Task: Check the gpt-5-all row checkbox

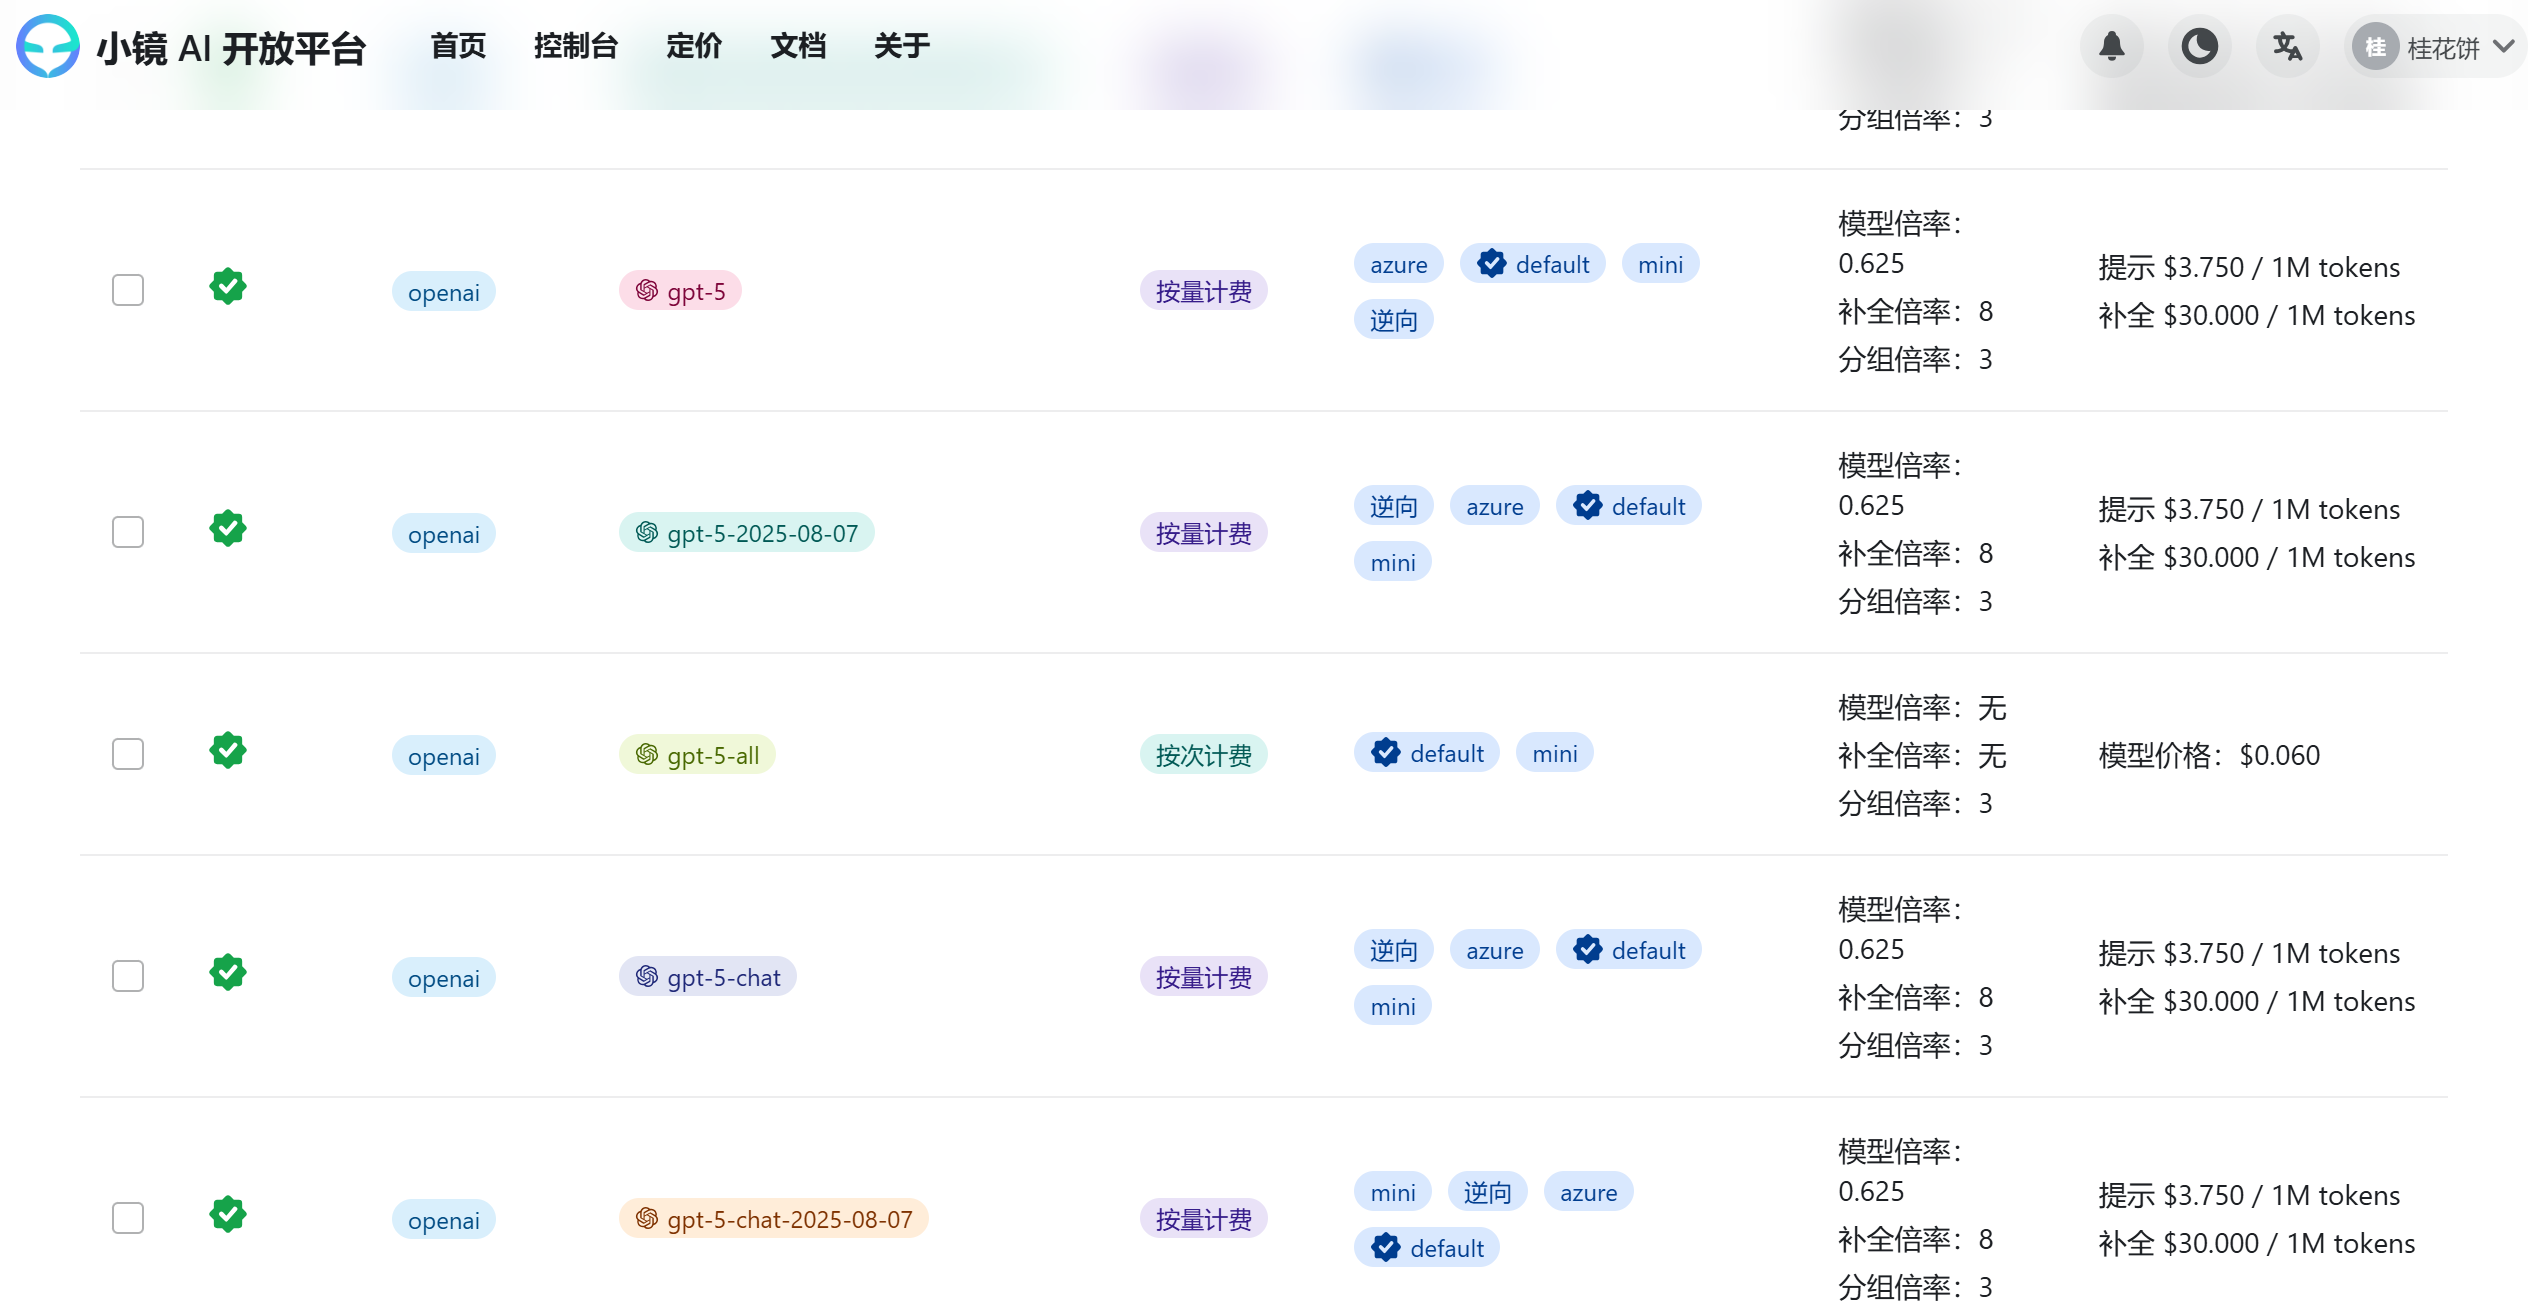Action: point(128,754)
